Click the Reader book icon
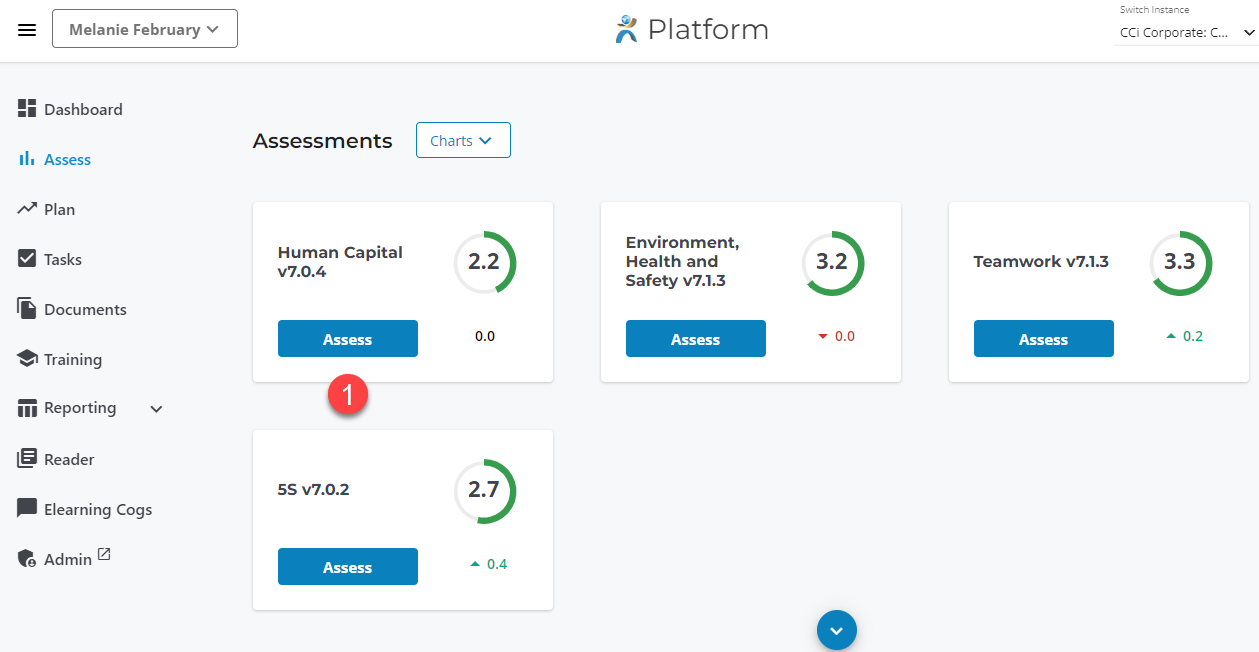The width and height of the screenshot is (1259, 652). point(27,459)
